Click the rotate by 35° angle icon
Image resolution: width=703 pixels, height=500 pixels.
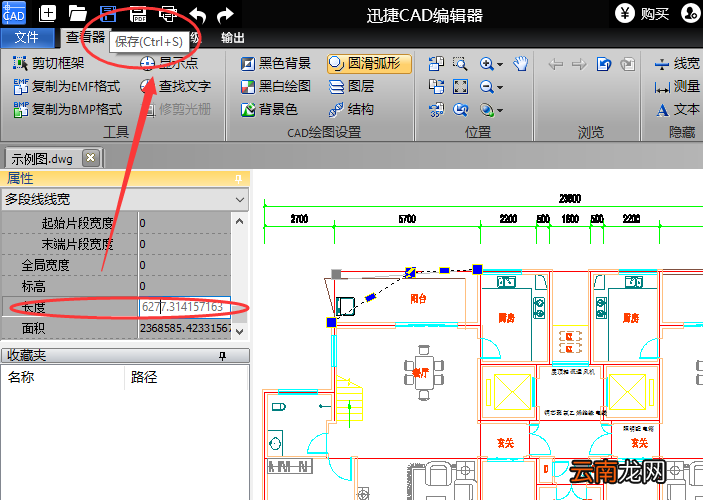coord(436,109)
